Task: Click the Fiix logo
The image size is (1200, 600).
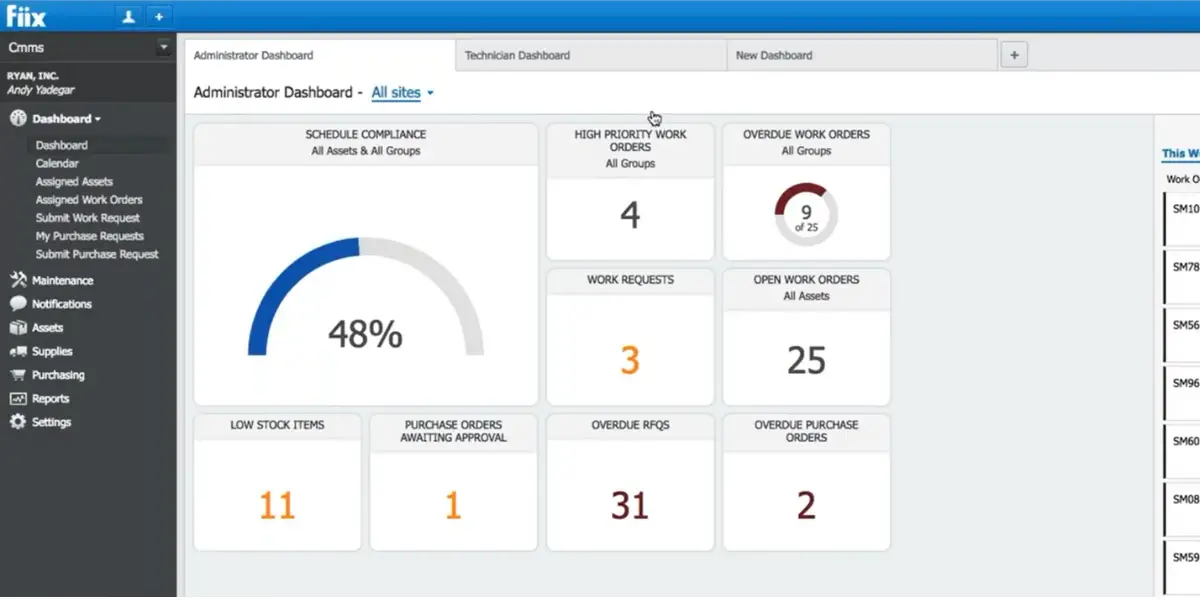Action: click(x=27, y=16)
